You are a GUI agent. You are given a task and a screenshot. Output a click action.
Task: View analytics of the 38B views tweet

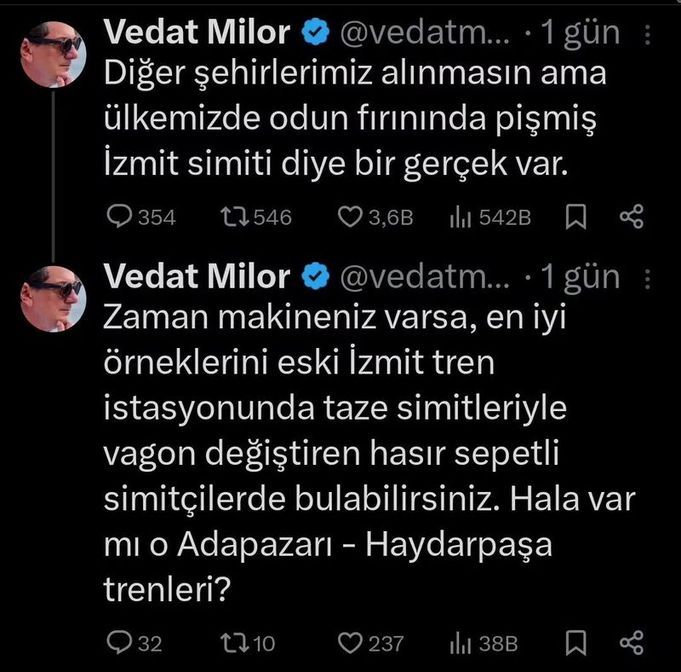click(463, 642)
